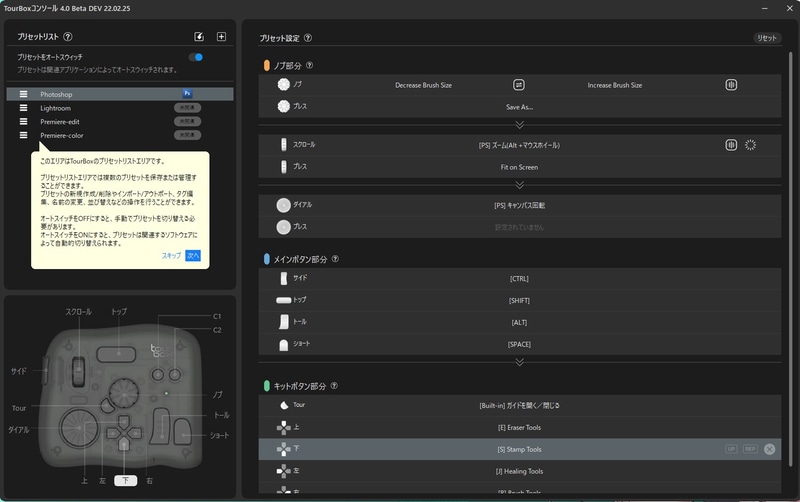Open help icon beside メインボタン部分
This screenshot has height=502, width=800.
coord(335,259)
